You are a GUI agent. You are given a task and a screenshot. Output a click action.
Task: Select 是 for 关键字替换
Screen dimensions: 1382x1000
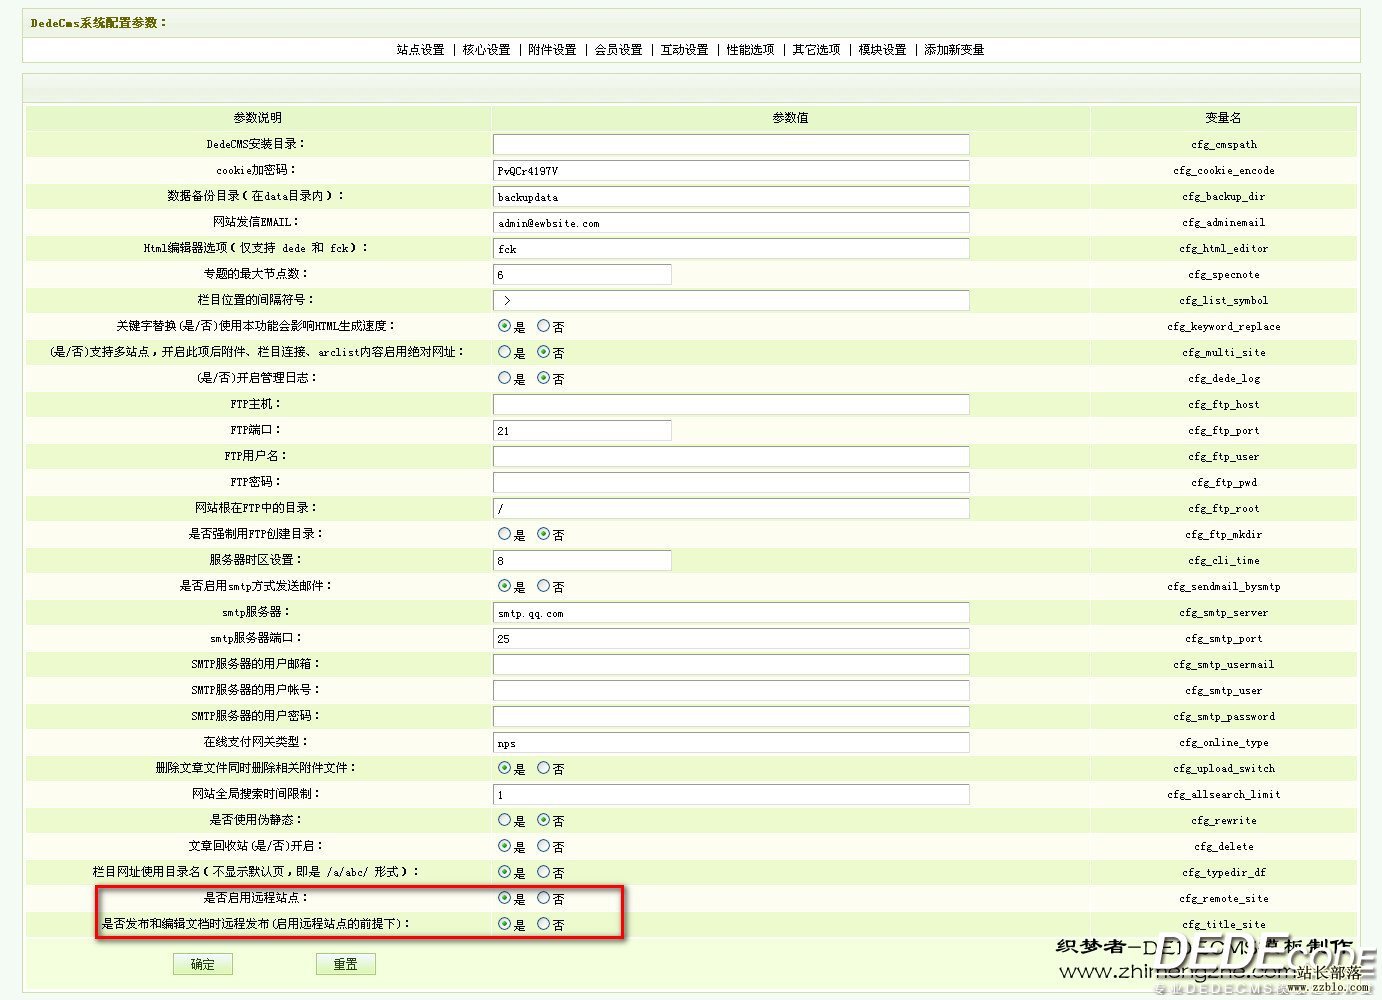504,326
